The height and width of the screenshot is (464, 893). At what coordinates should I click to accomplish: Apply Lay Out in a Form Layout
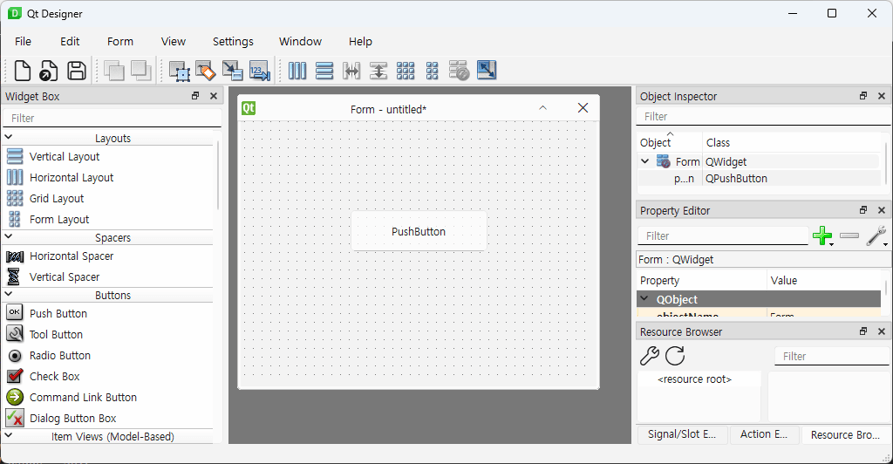coord(432,71)
